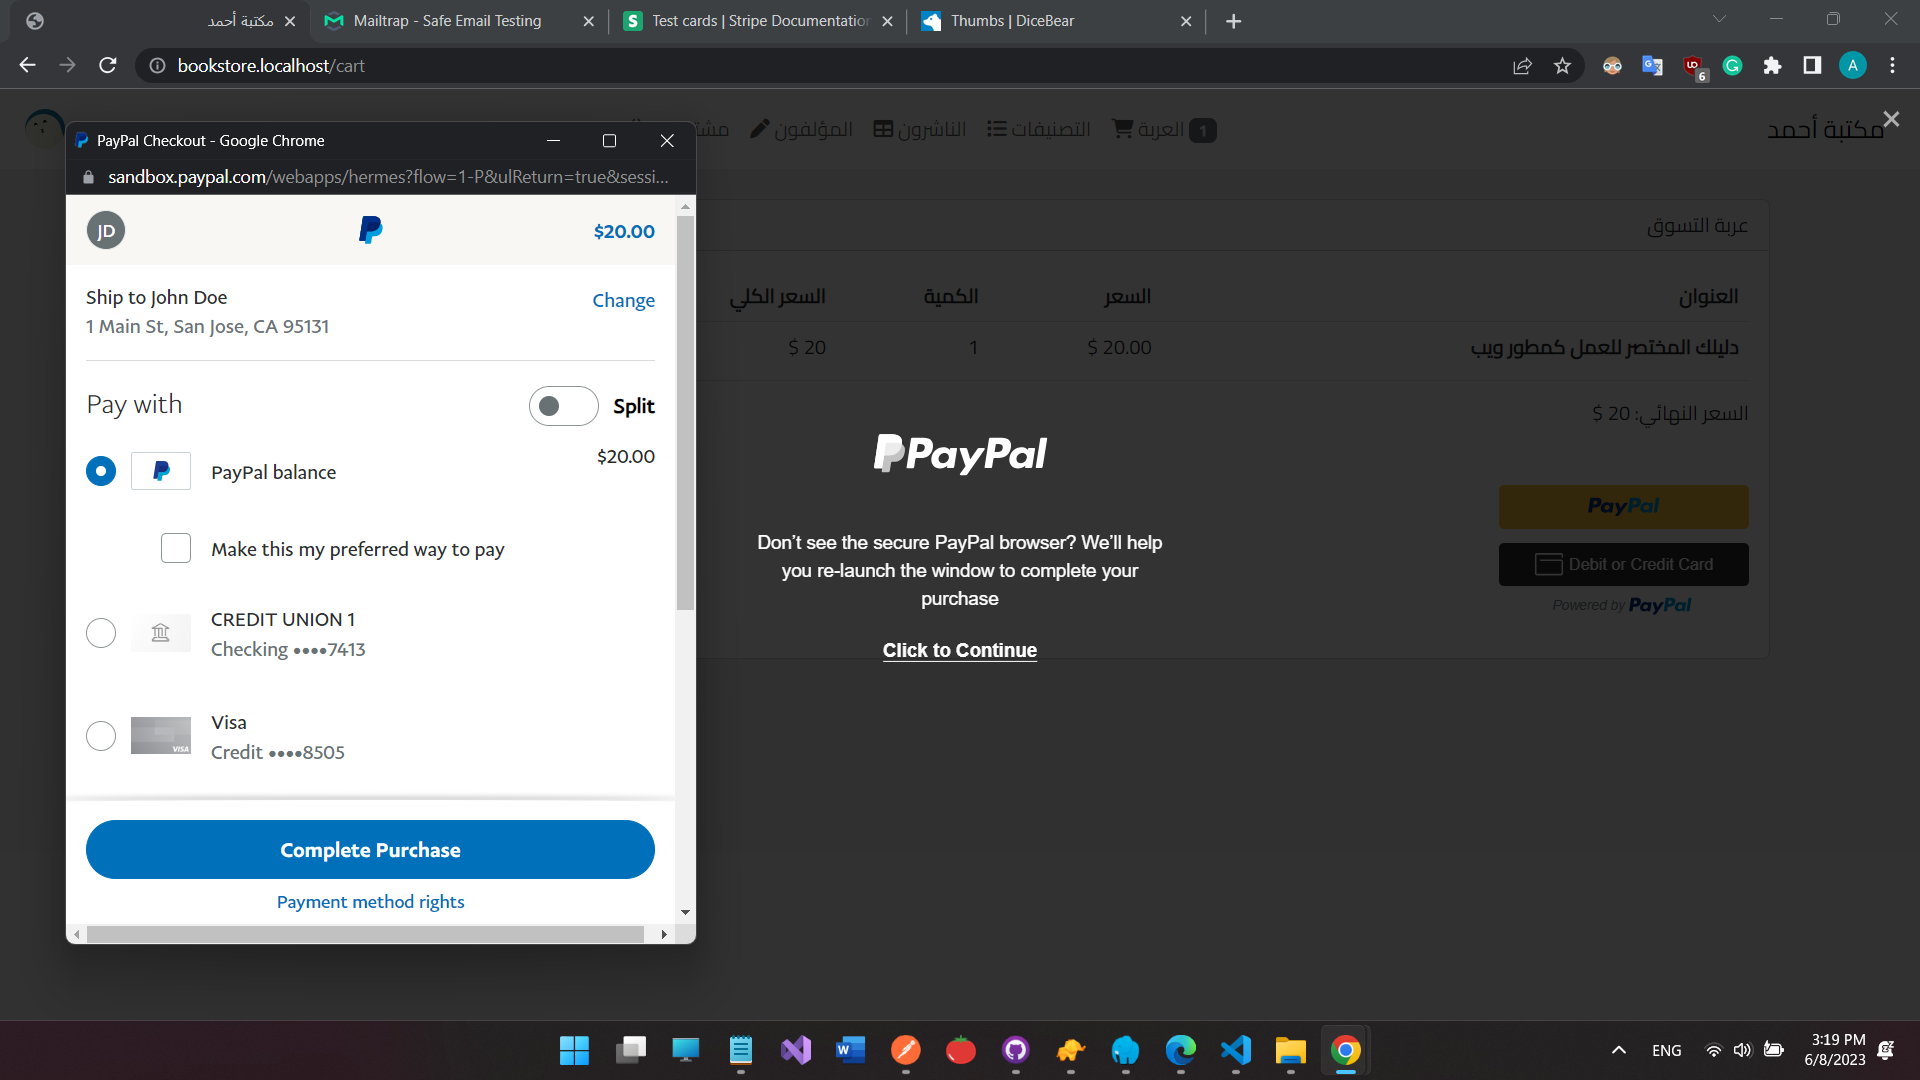Open the browser extensions puzzle icon
1920x1080 pixels.
pos(1772,66)
